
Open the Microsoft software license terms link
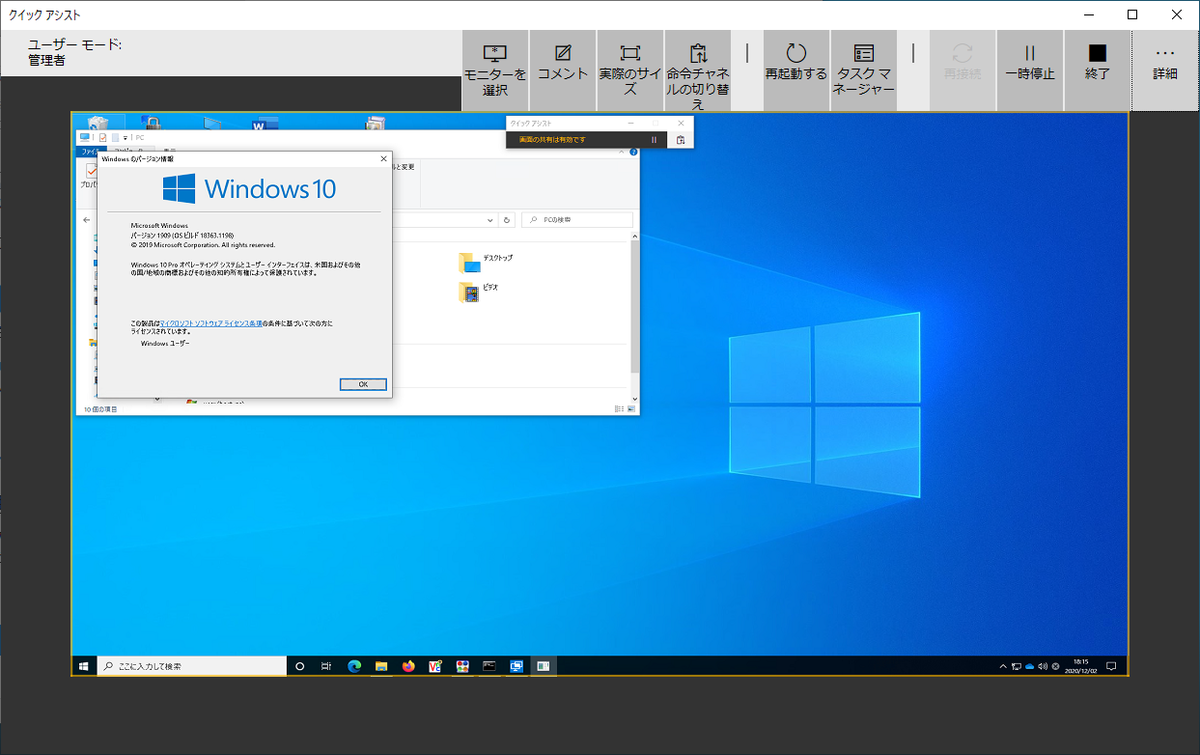click(x=211, y=324)
